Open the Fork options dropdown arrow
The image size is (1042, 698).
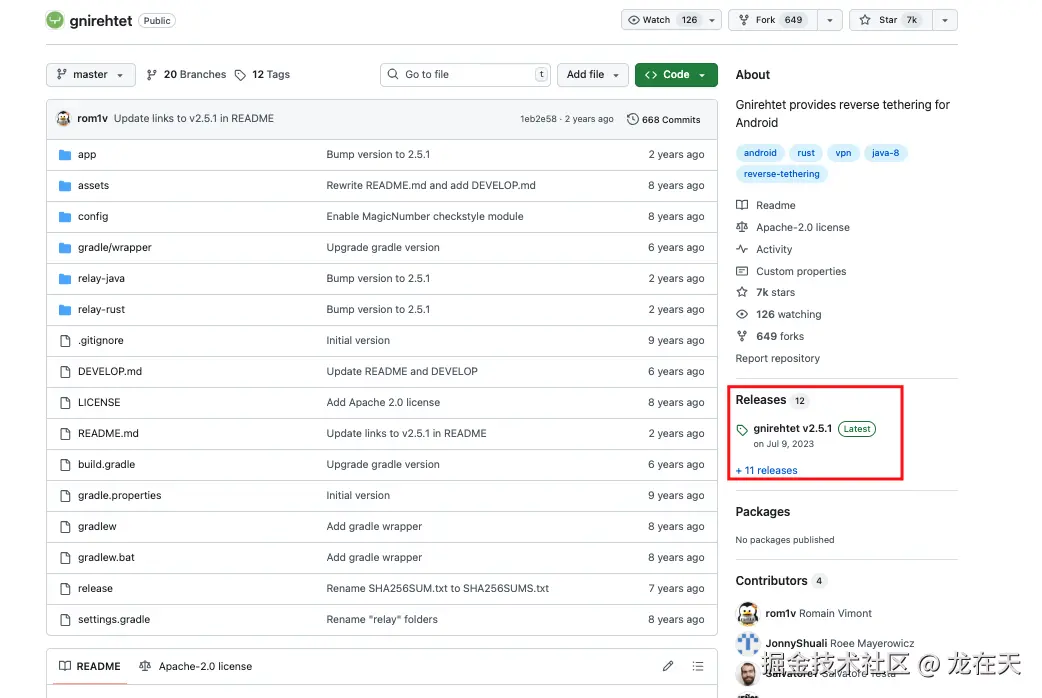point(829,20)
